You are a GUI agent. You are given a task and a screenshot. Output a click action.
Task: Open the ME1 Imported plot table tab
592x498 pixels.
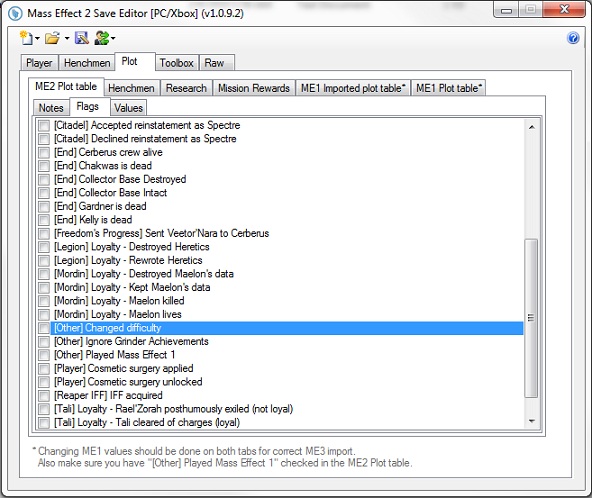click(x=353, y=88)
